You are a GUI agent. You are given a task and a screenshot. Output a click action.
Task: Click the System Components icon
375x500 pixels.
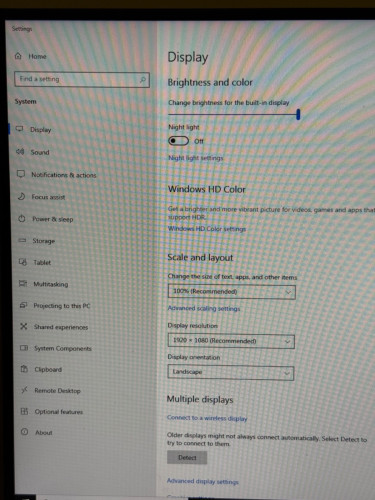pyautogui.click(x=24, y=348)
